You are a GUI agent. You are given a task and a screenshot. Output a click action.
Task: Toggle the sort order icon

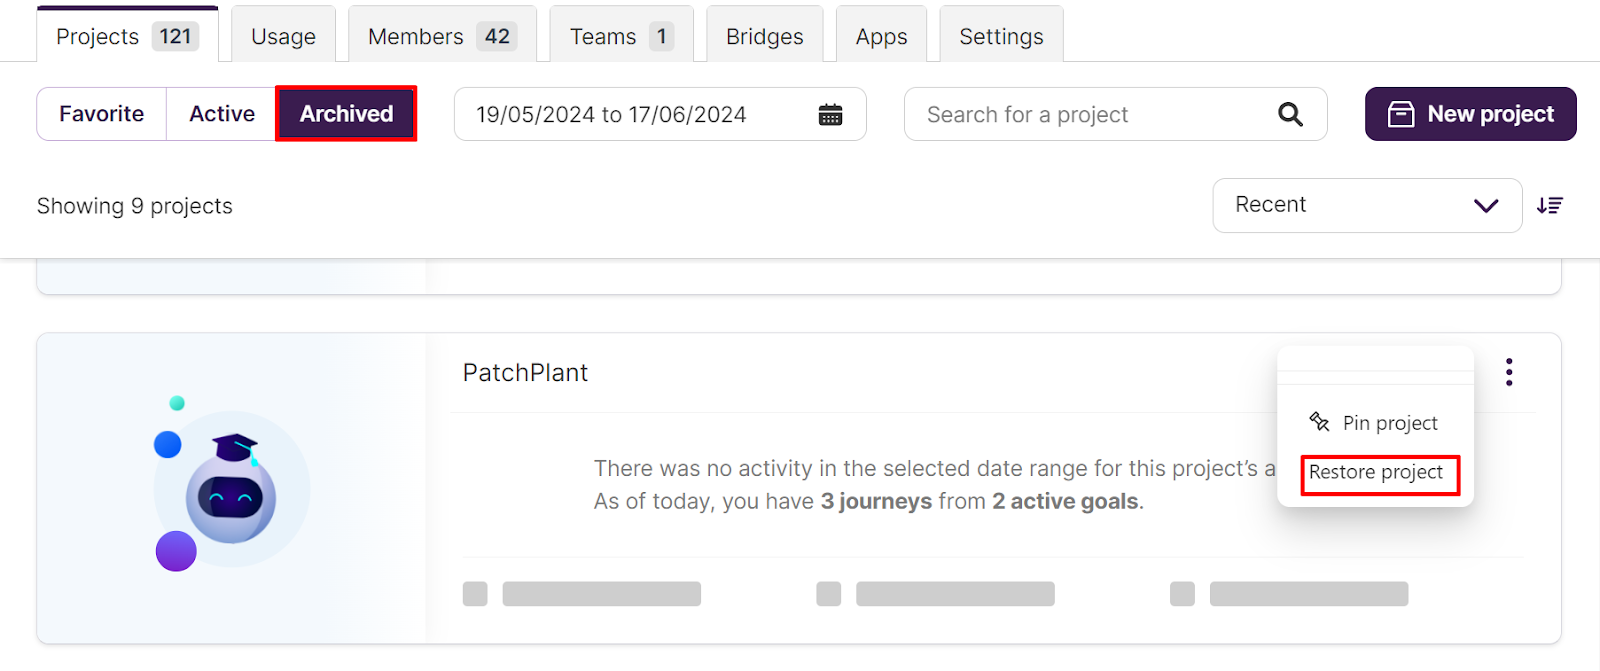1550,205
